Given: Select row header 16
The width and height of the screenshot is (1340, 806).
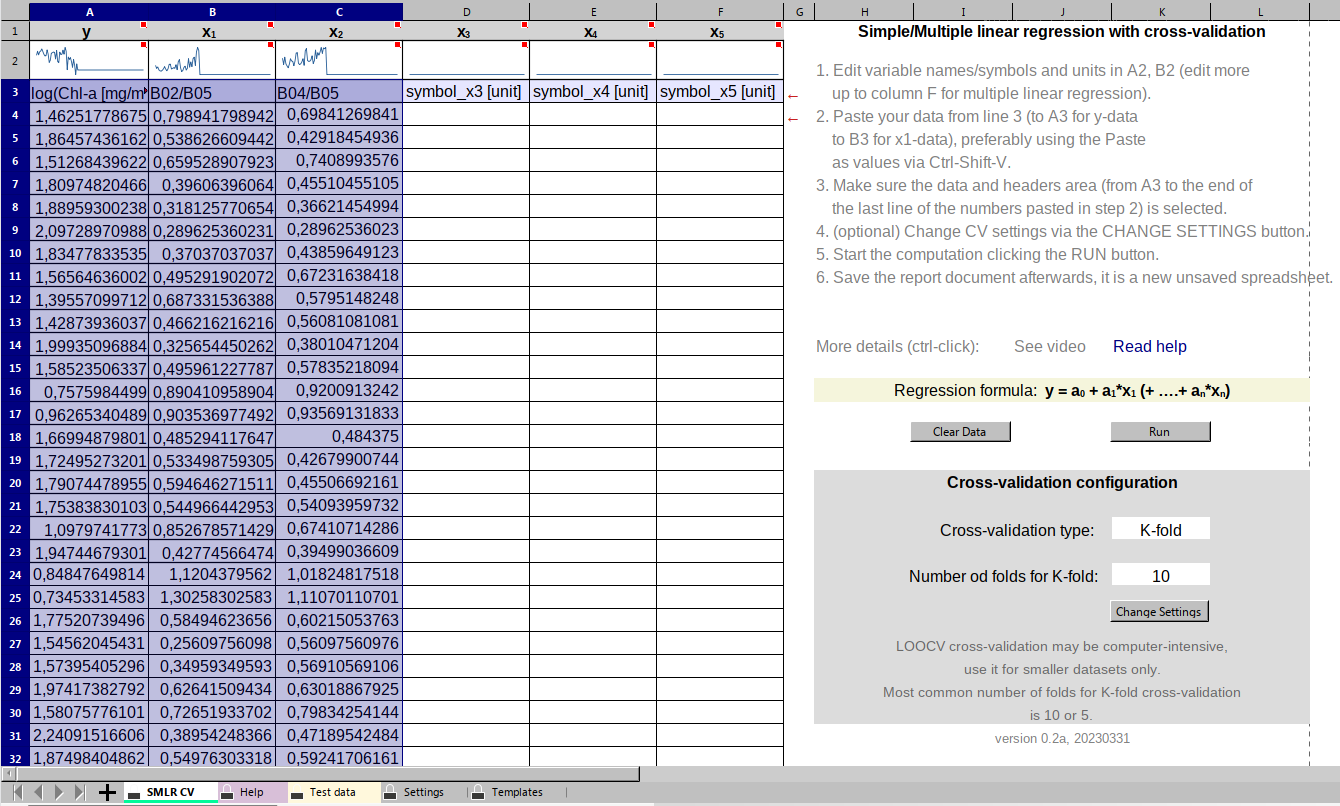Looking at the screenshot, I should click(x=15, y=391).
